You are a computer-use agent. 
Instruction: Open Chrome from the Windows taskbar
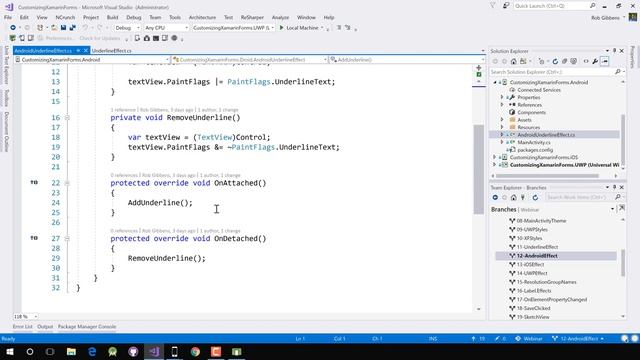(x=195, y=351)
